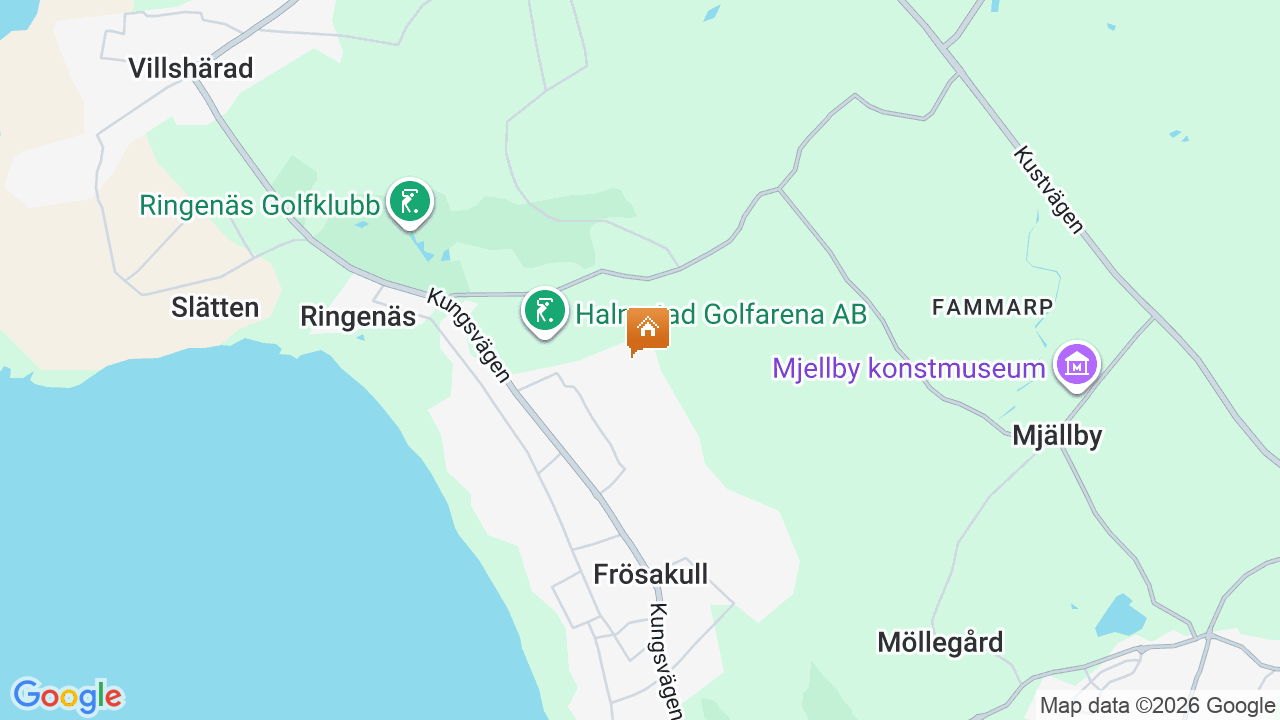This screenshot has width=1280, height=720.
Task: Click the Mjällby place name
Action: click(x=1057, y=436)
